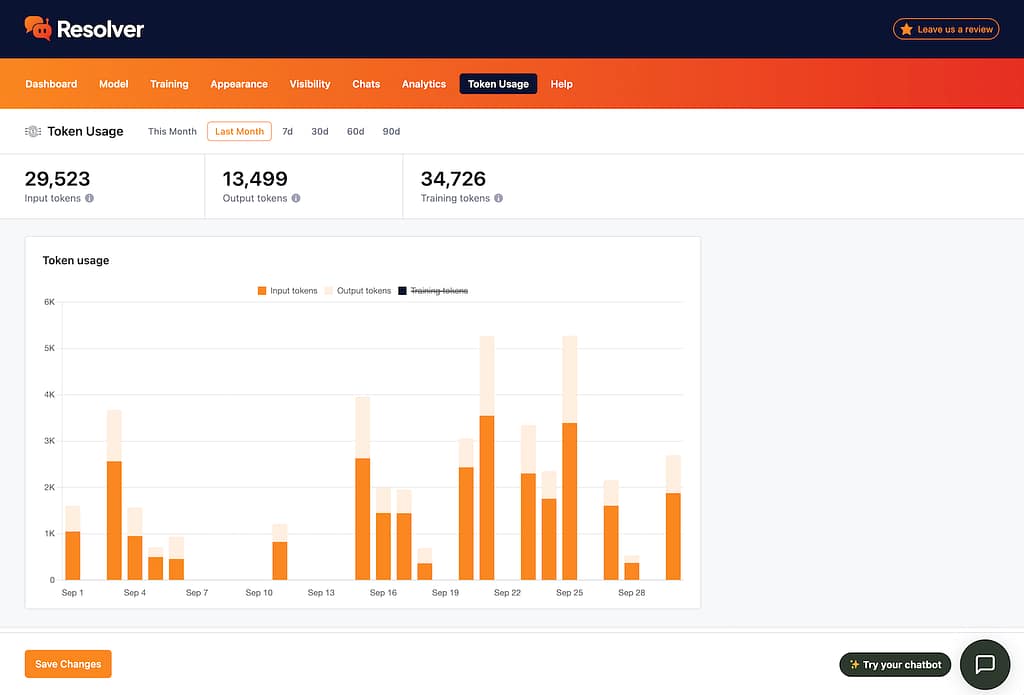Viewport: 1024px width, 695px height.
Task: Select the 30d time range
Action: point(319,131)
